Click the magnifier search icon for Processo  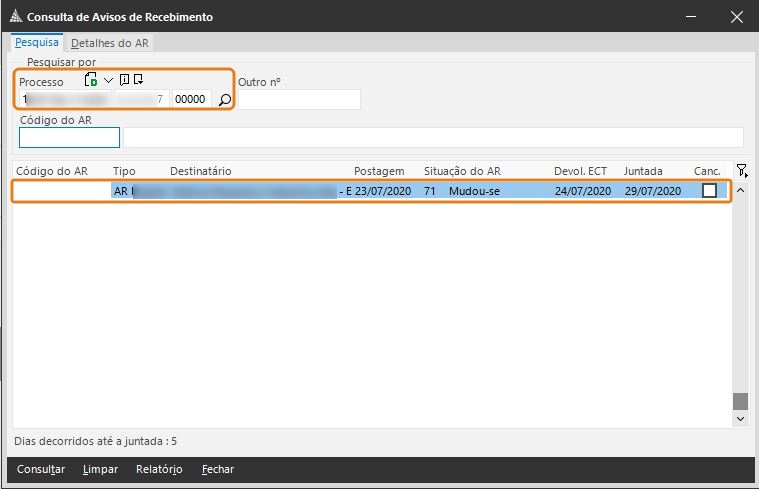tap(224, 99)
